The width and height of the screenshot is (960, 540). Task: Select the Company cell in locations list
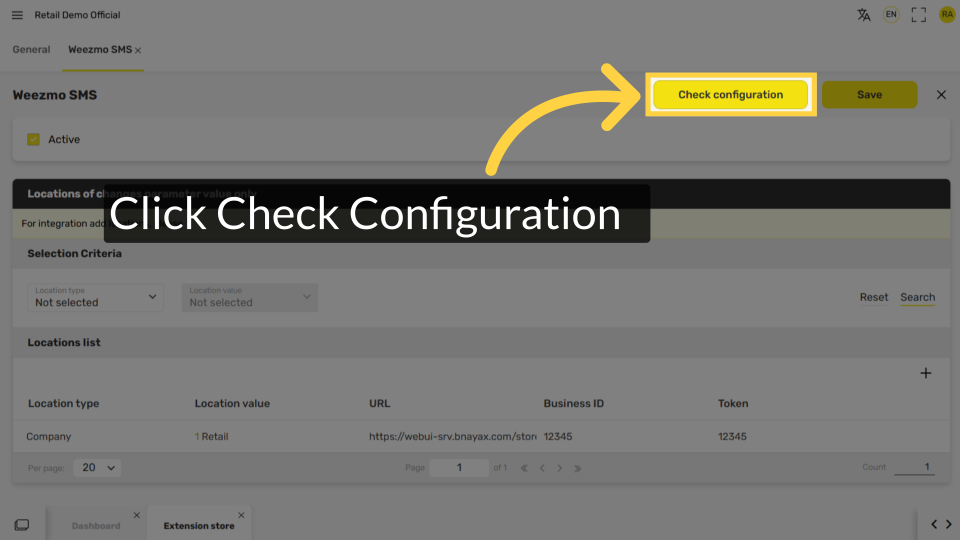48,437
